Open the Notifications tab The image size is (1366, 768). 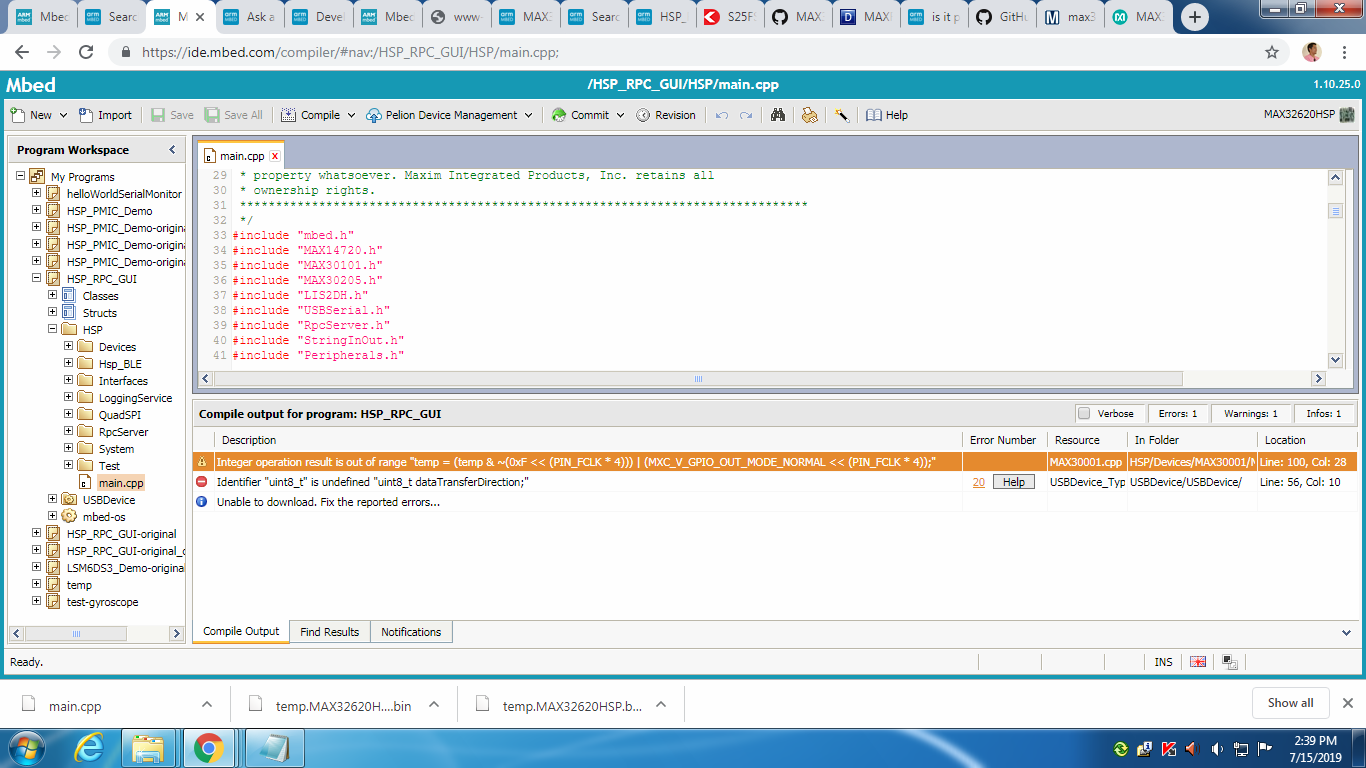[x=411, y=632]
